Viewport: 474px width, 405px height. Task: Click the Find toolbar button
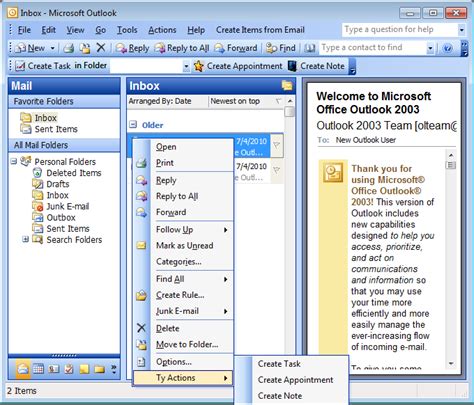[x=281, y=48]
